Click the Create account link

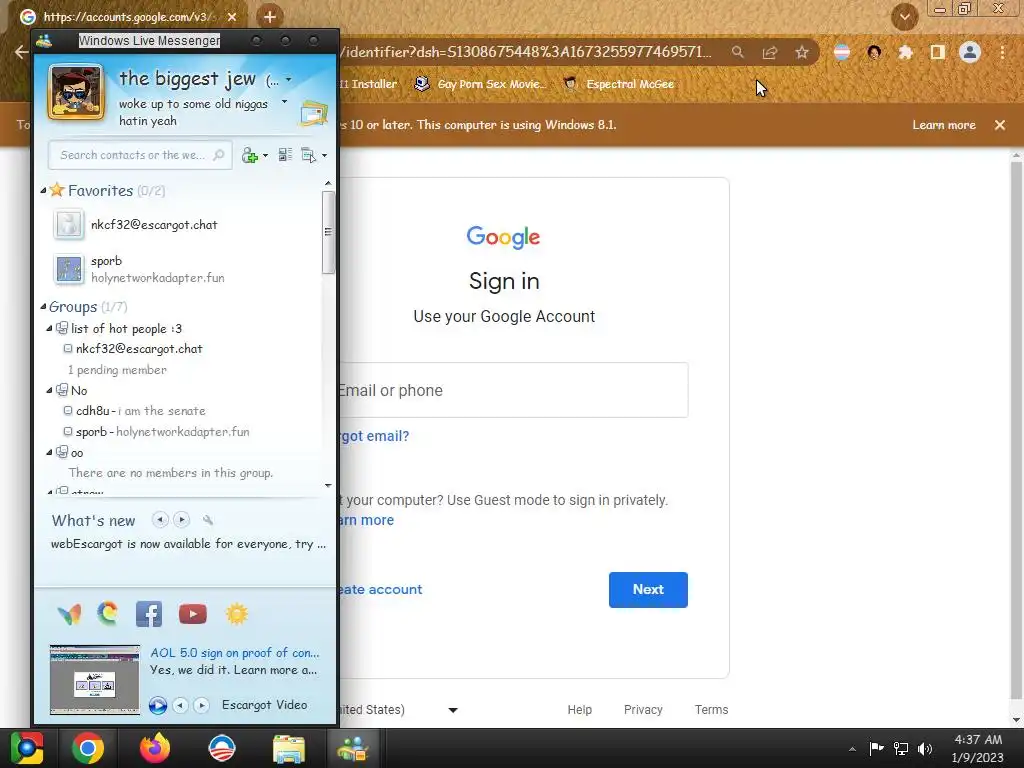(381, 589)
